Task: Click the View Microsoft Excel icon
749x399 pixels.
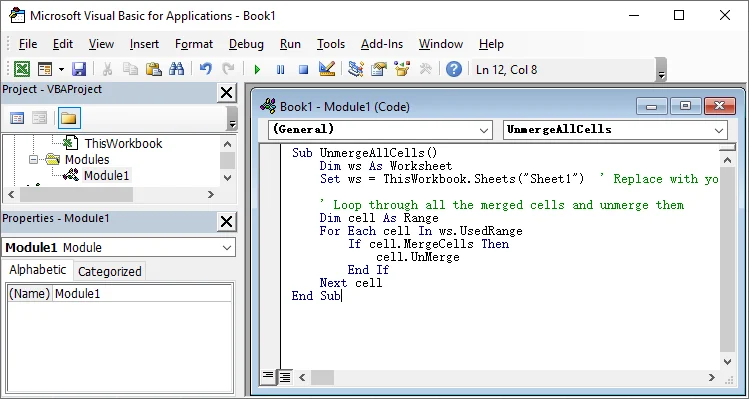Action: coord(21,70)
